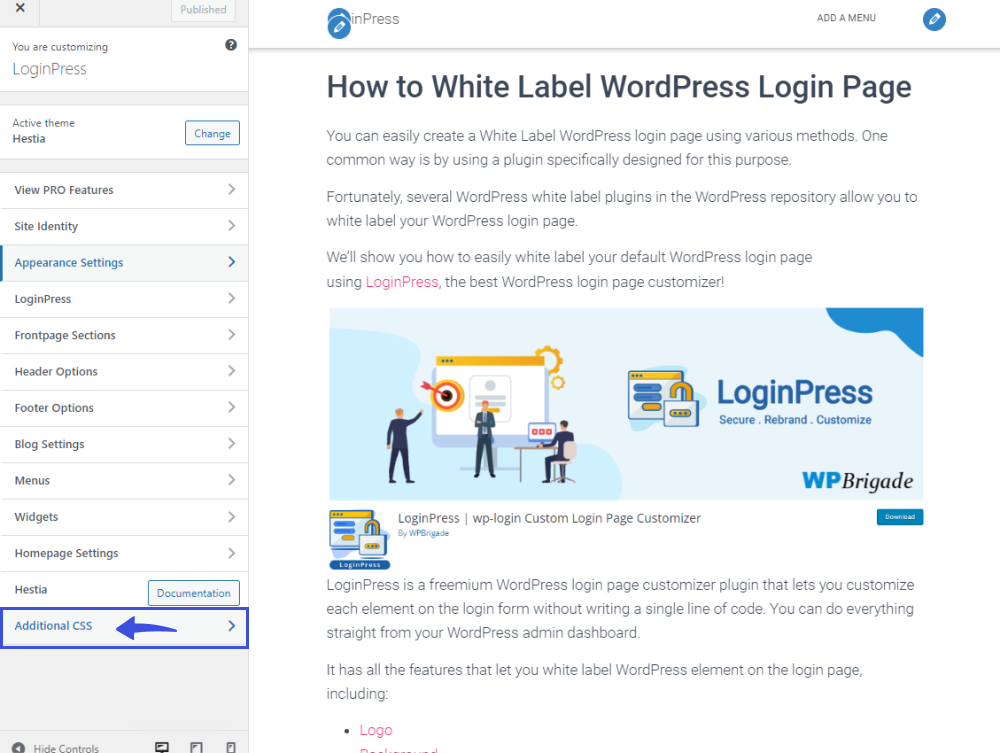
Task: Open the Footer Options section
Action: (x=124, y=408)
